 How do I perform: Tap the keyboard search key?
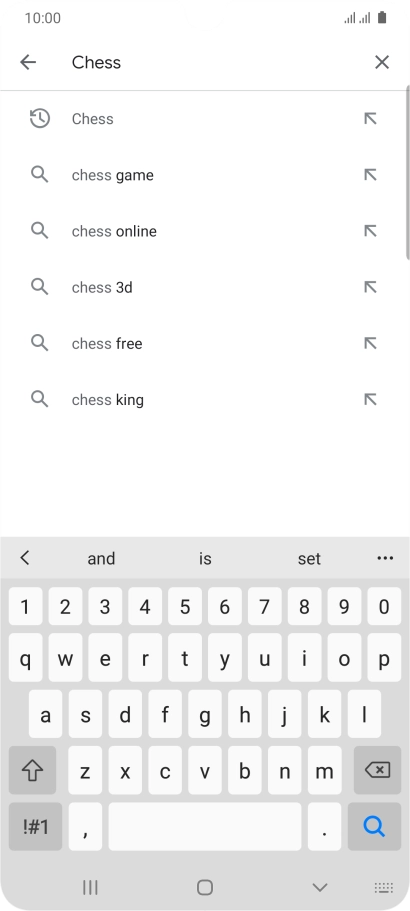pos(375,826)
